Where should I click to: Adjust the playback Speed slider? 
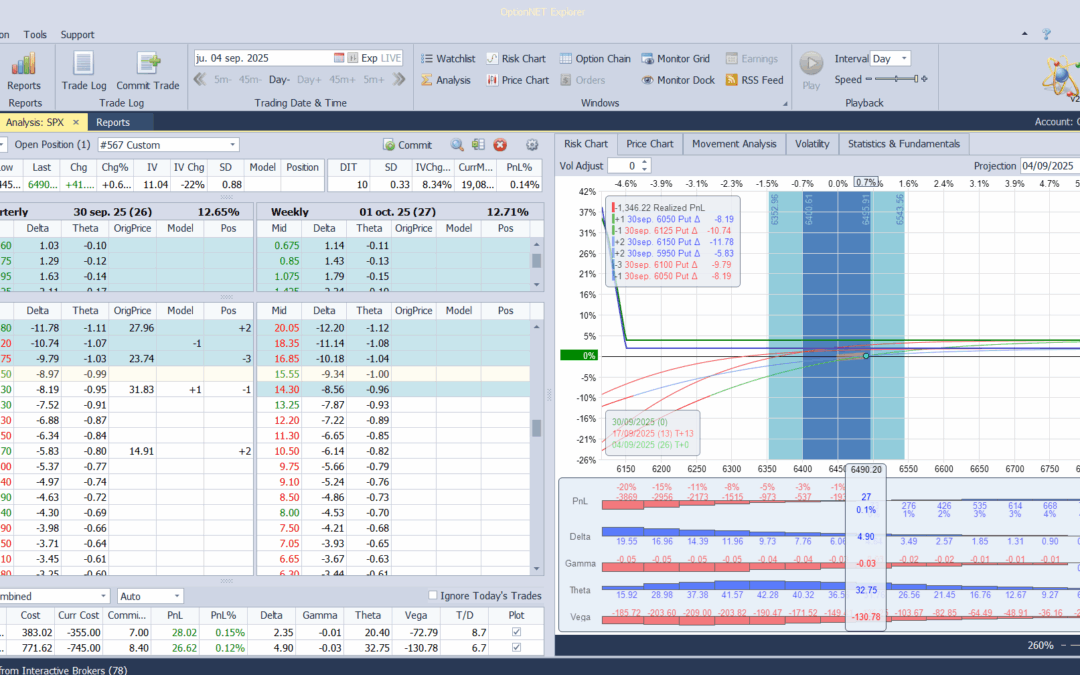pyautogui.click(x=894, y=79)
